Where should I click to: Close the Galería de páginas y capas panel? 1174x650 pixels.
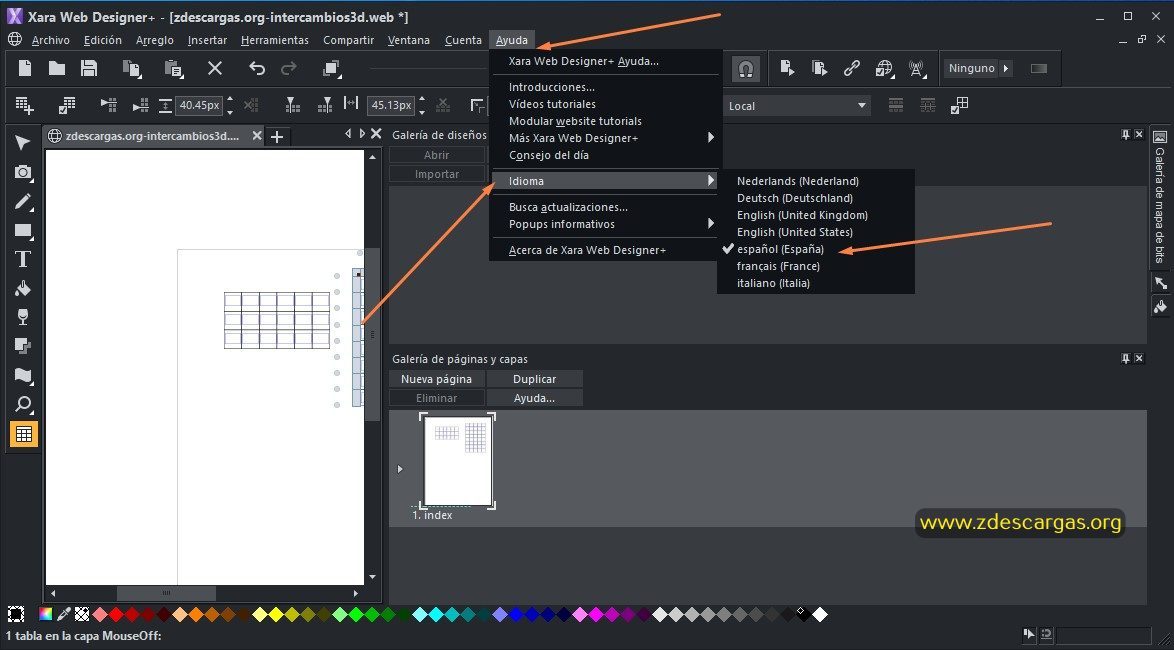(x=1139, y=359)
